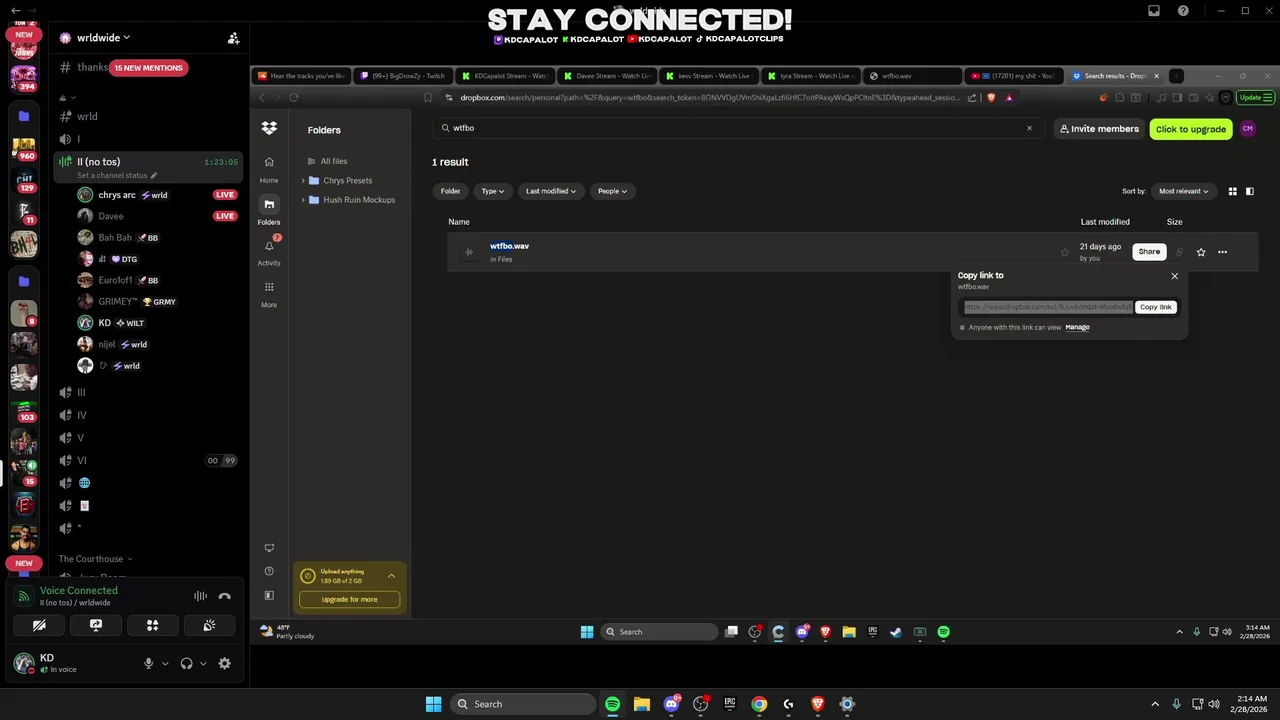Viewport: 1280px width, 720px height.
Task: Close the Copy link to popup
Action: coord(1175,276)
